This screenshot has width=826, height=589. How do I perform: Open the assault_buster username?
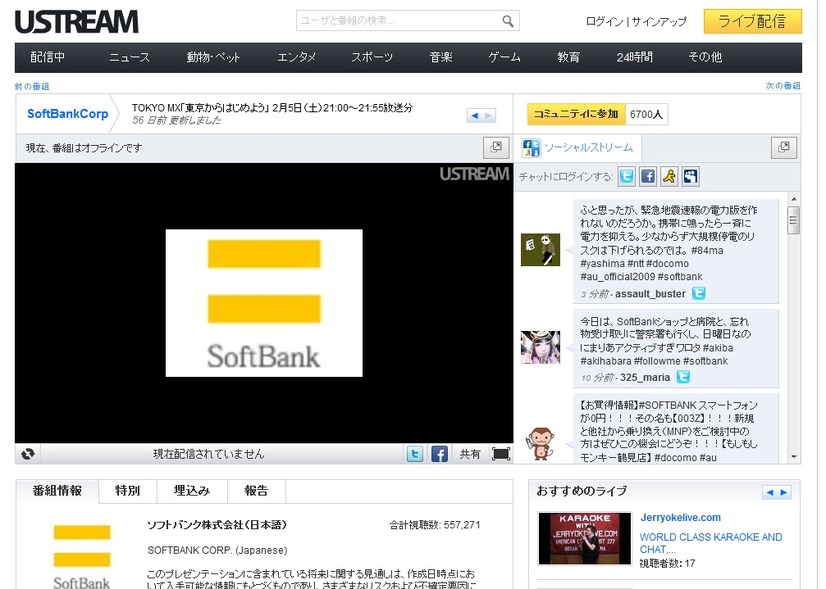pyautogui.click(x=650, y=294)
